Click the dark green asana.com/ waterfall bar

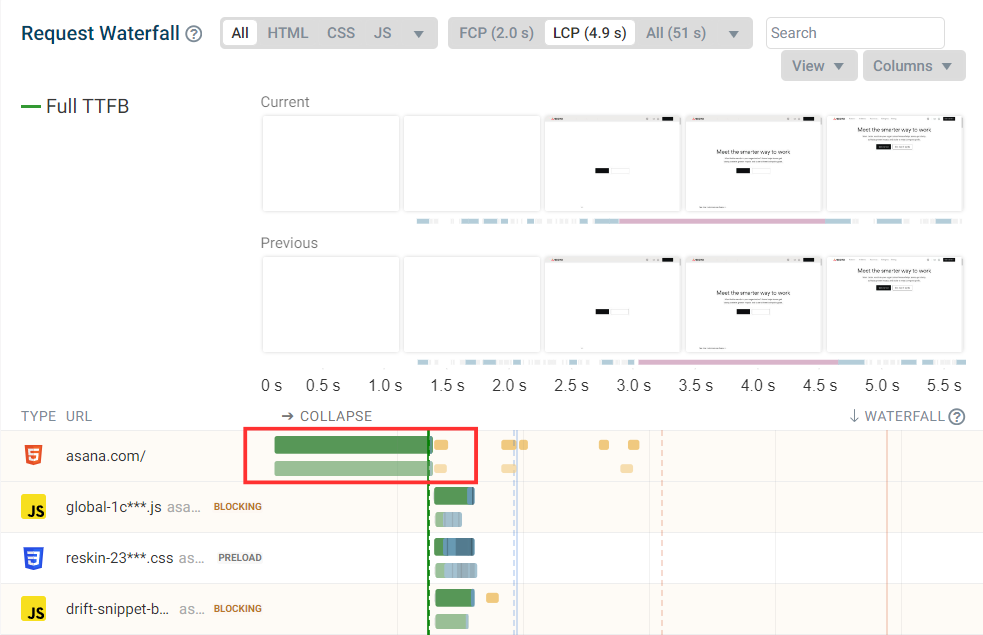(353, 445)
